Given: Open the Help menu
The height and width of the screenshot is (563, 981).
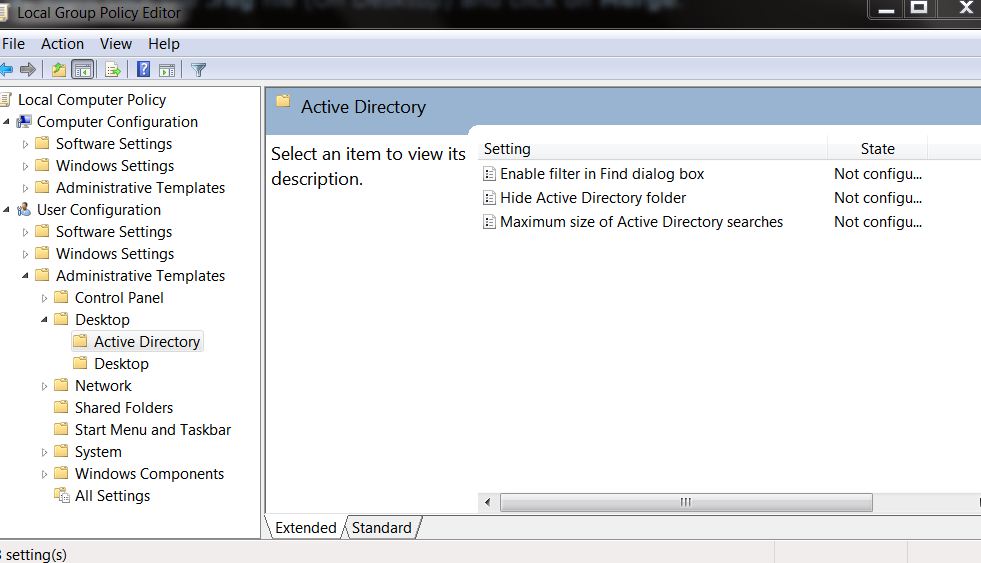Looking at the screenshot, I should click(x=164, y=44).
